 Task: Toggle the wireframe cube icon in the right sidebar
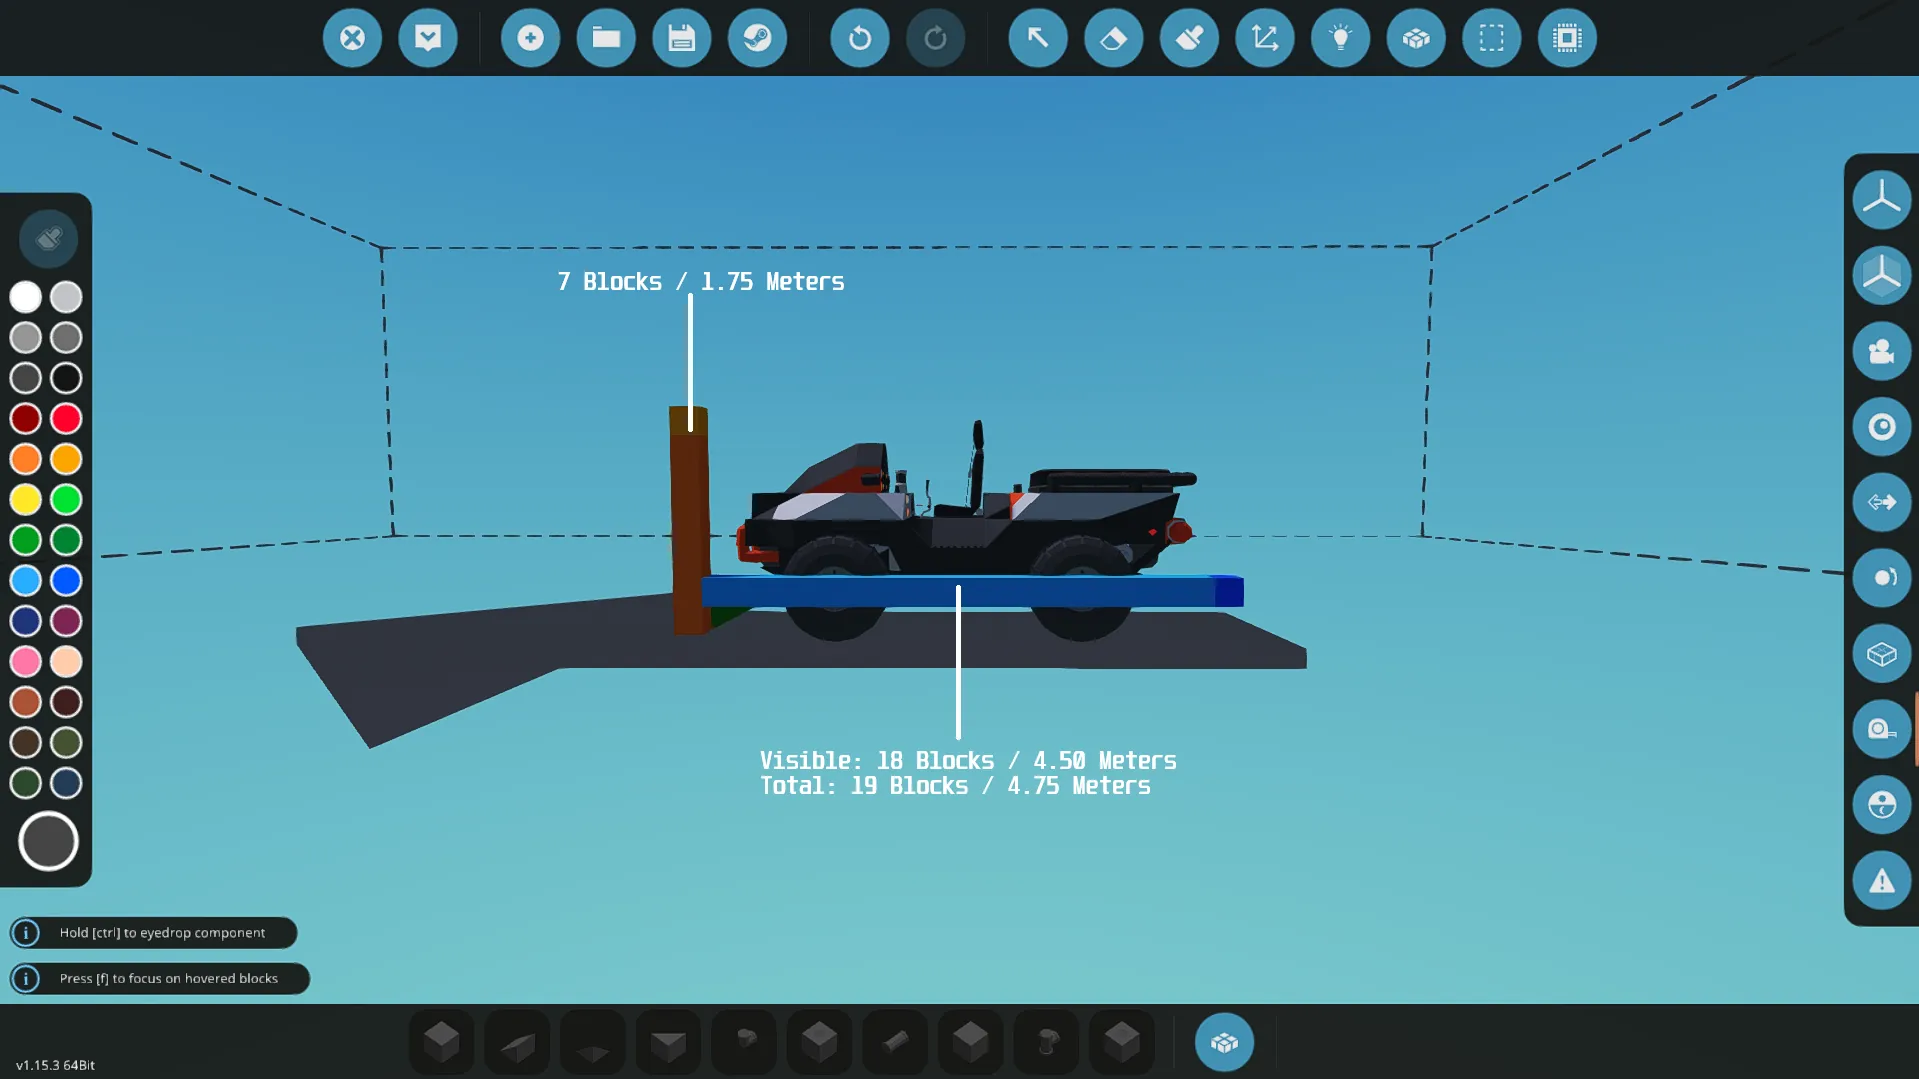[x=1881, y=654]
